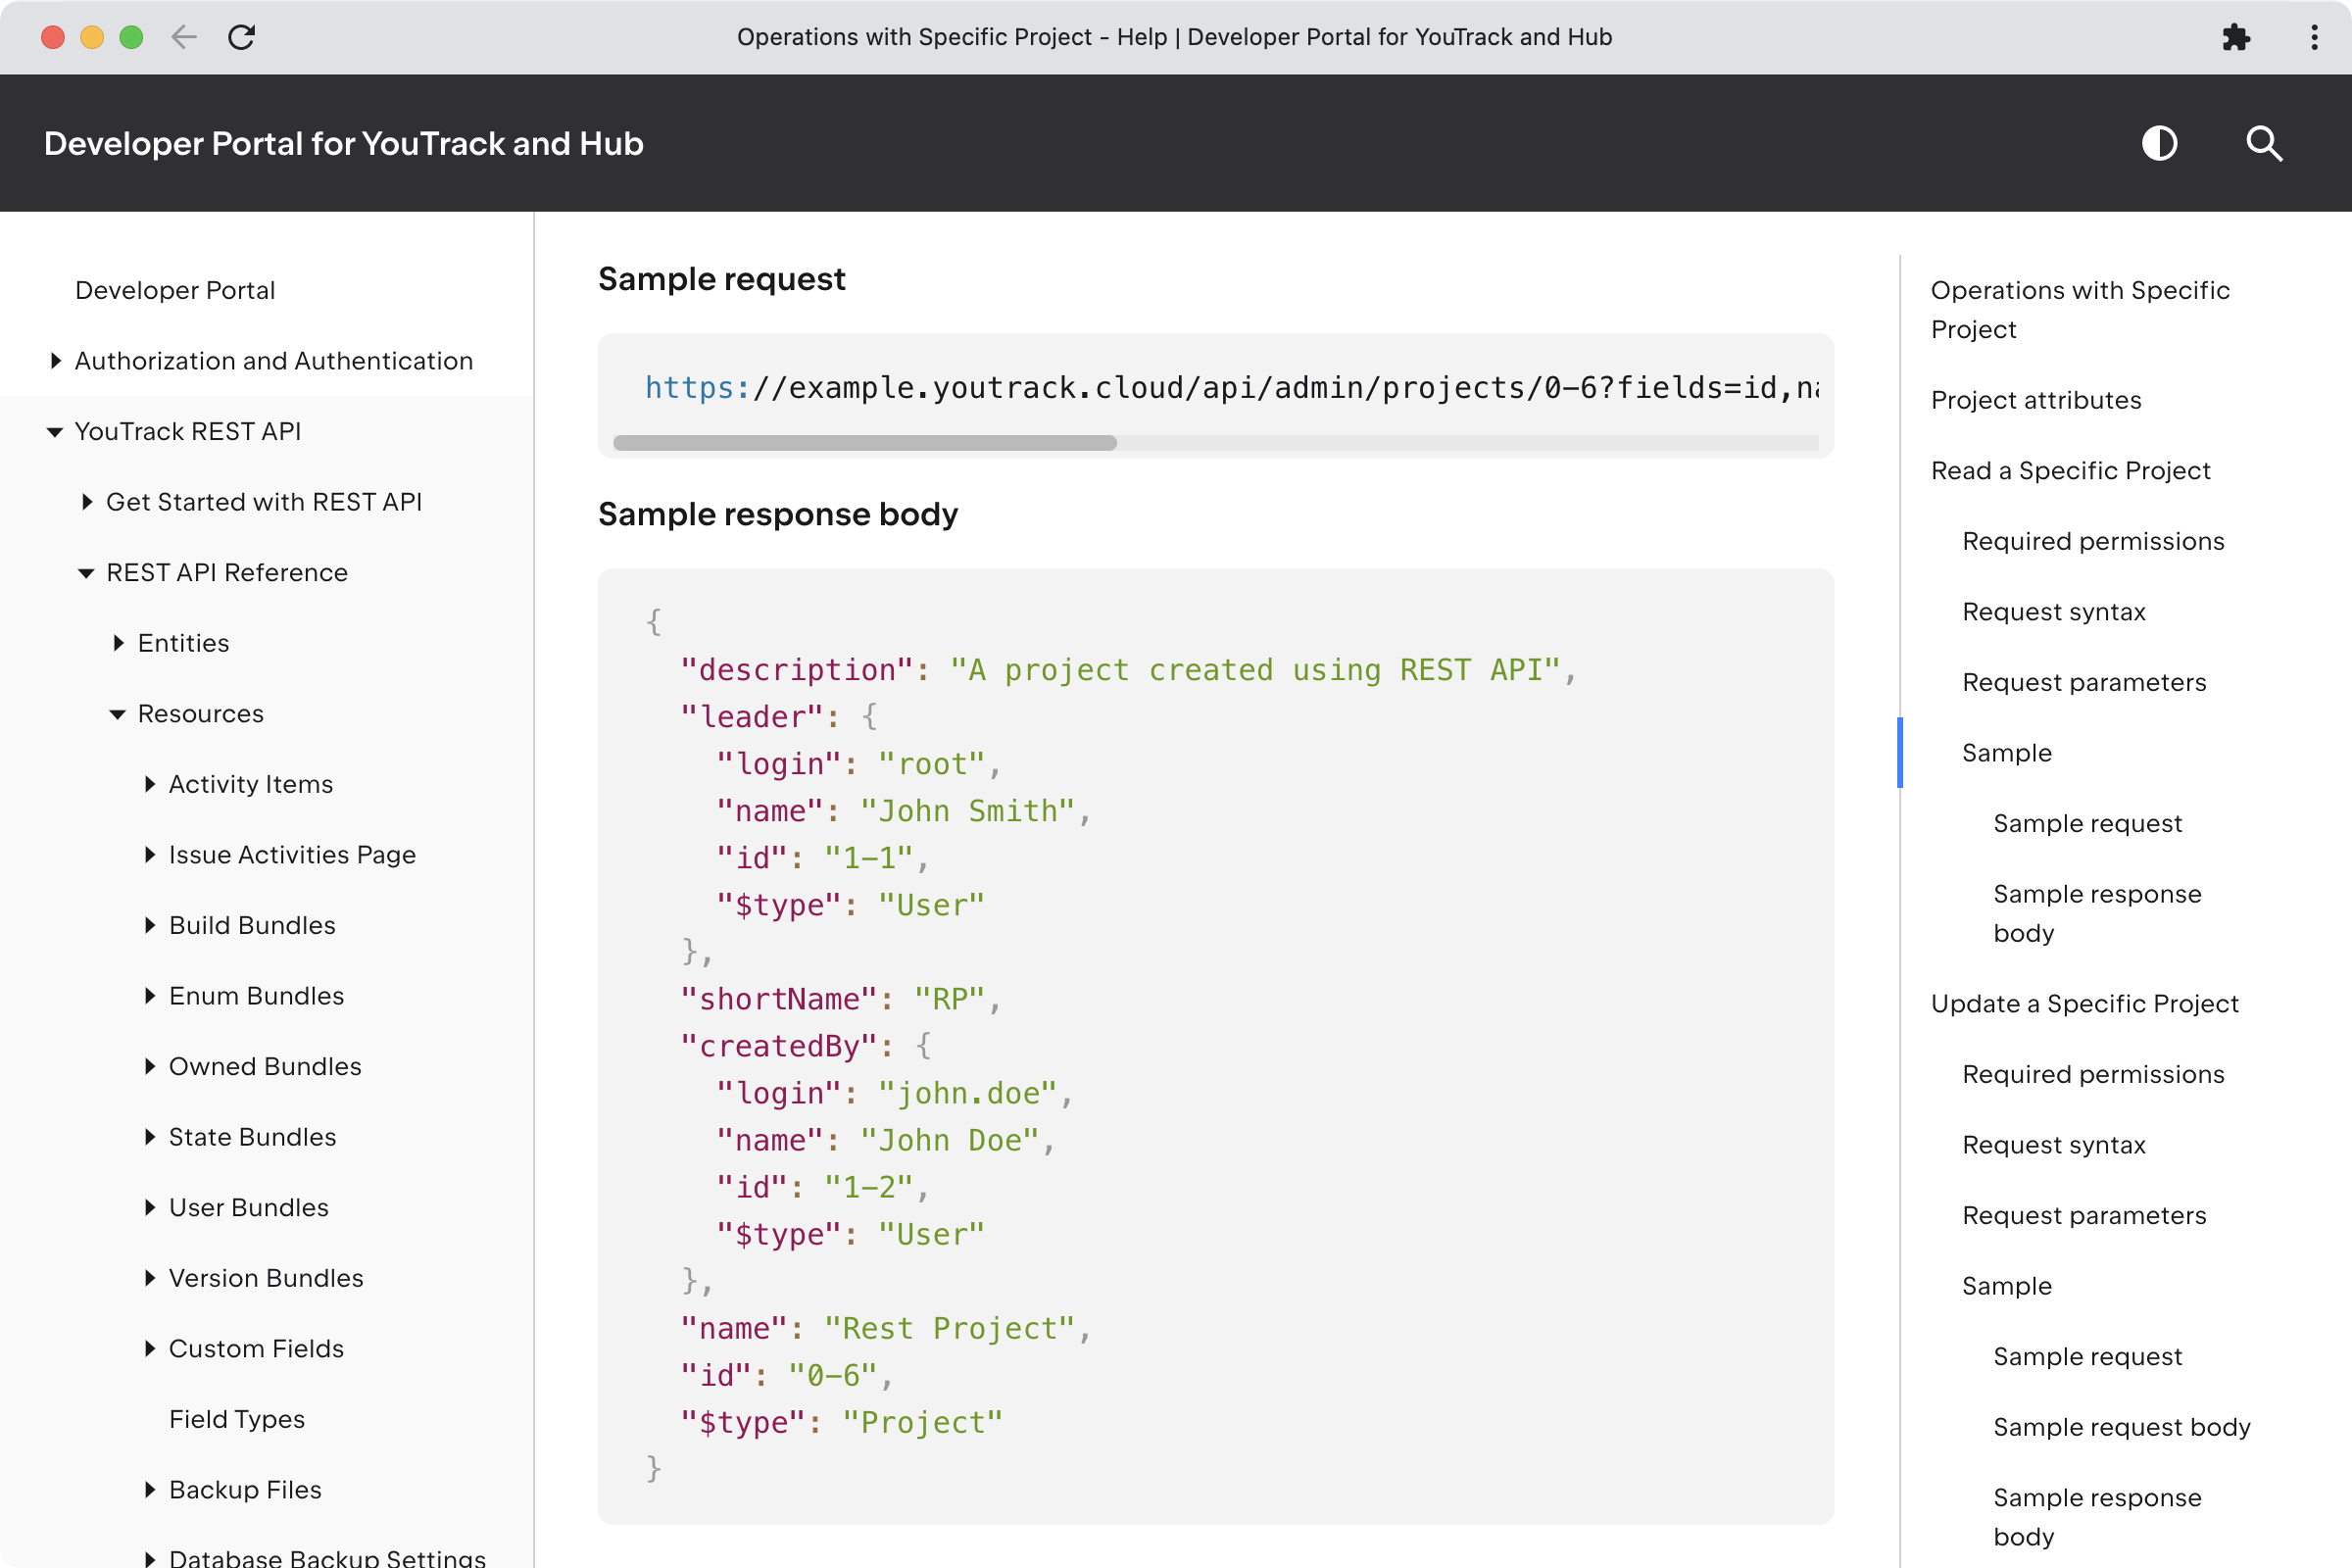The width and height of the screenshot is (2352, 1568).
Task: Select the Issue Activities Page entry
Action: click(292, 854)
